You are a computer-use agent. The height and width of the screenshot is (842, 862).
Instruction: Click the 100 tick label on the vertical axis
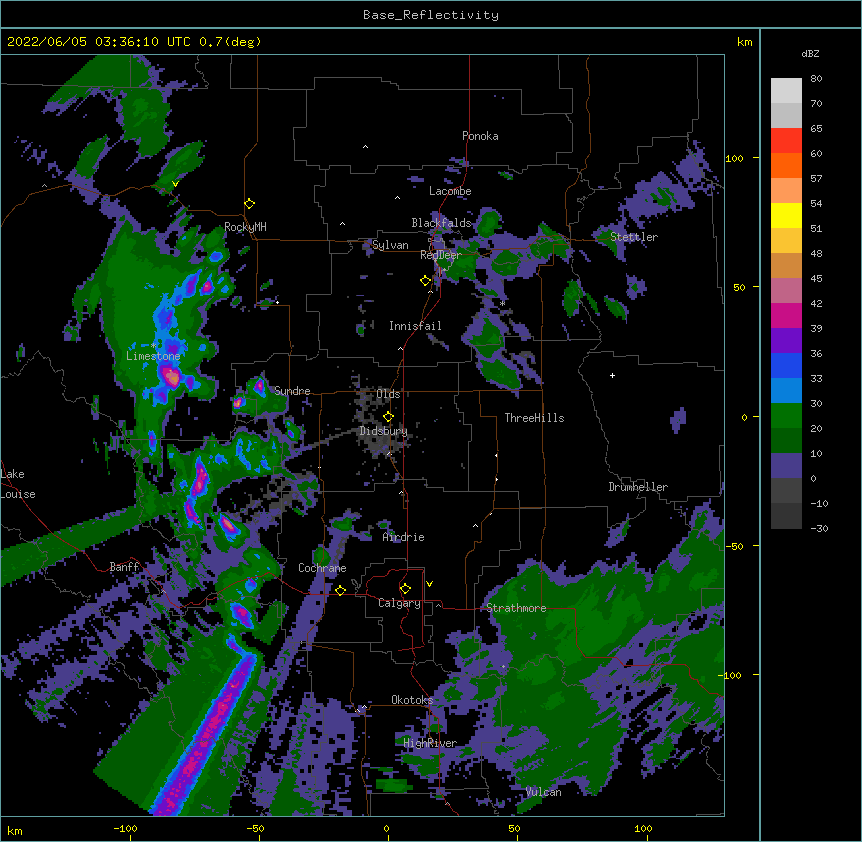734,159
